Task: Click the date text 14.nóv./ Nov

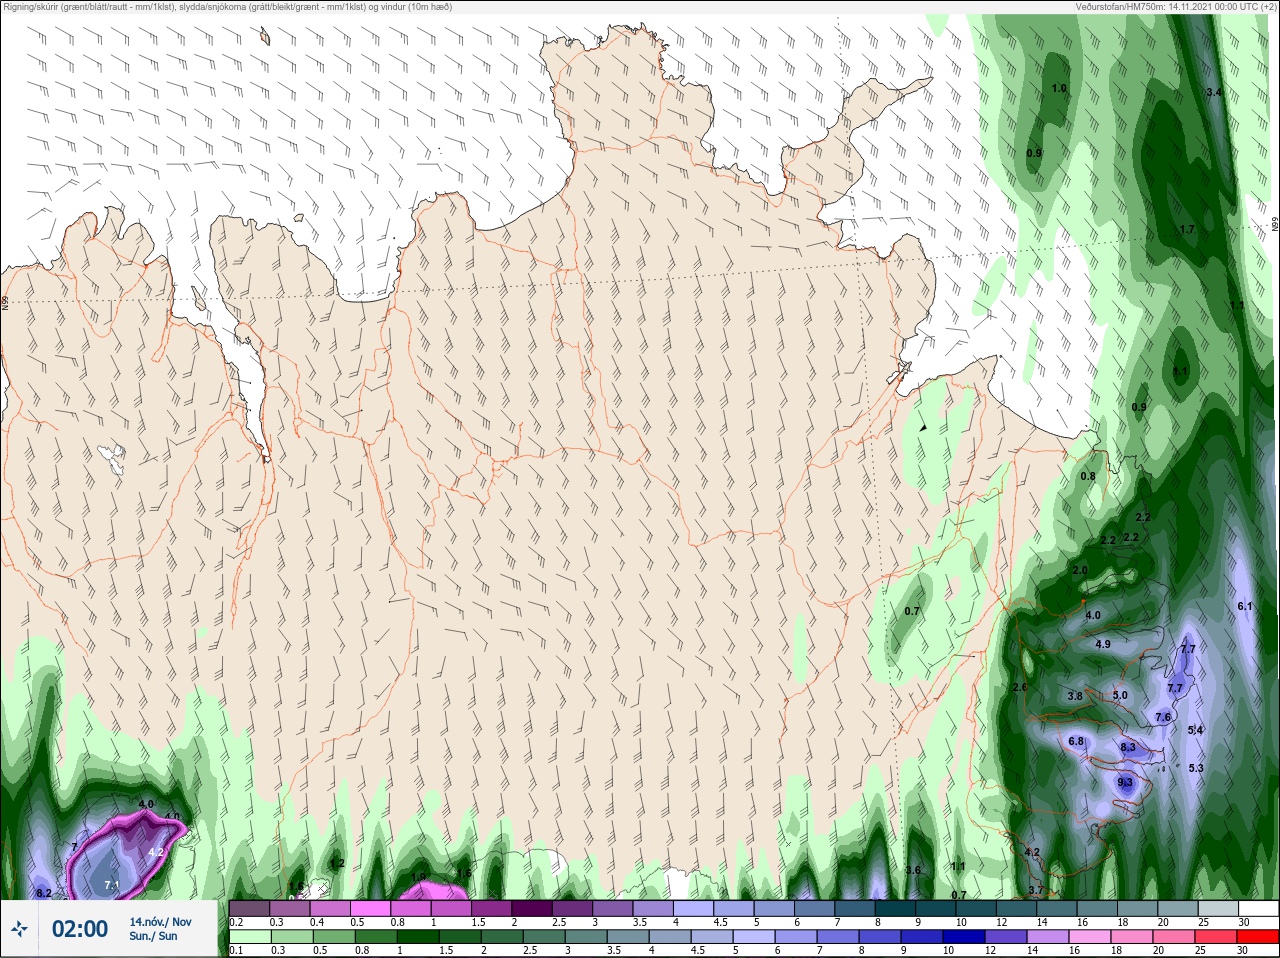Action: (160, 922)
